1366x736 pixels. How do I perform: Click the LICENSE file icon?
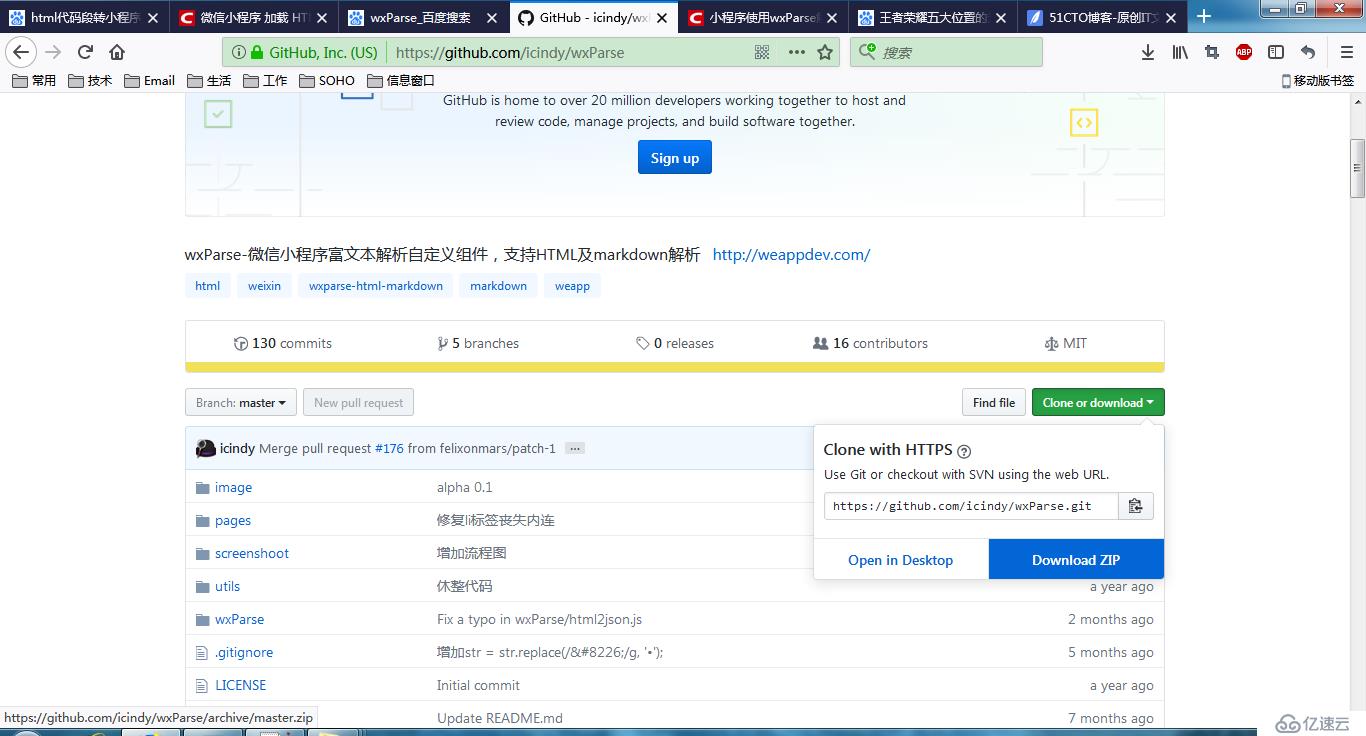[203, 685]
